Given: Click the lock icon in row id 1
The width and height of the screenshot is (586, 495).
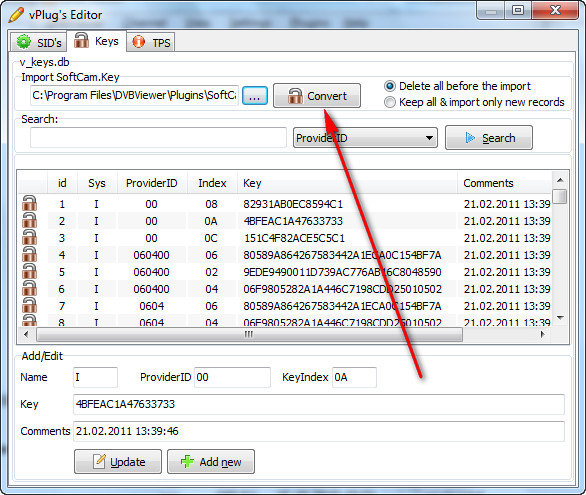Looking at the screenshot, I should tap(30, 204).
